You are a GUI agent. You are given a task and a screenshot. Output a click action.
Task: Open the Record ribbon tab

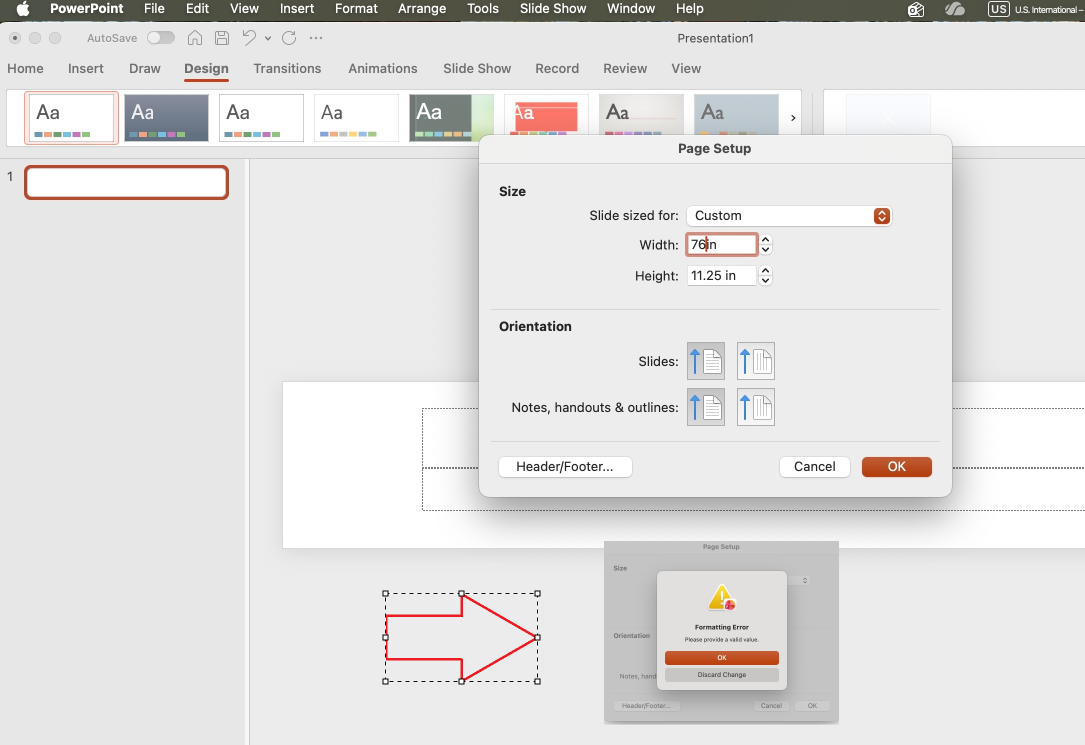[557, 68]
